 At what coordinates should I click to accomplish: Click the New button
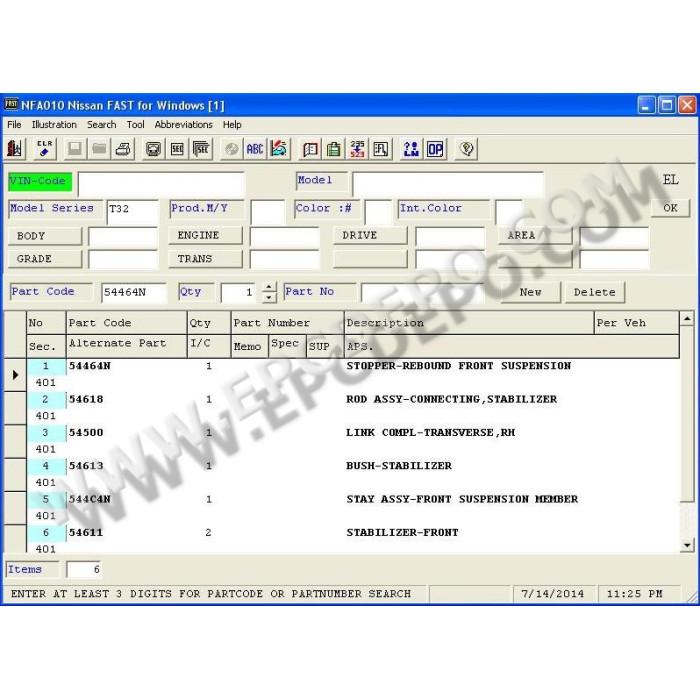[x=530, y=292]
